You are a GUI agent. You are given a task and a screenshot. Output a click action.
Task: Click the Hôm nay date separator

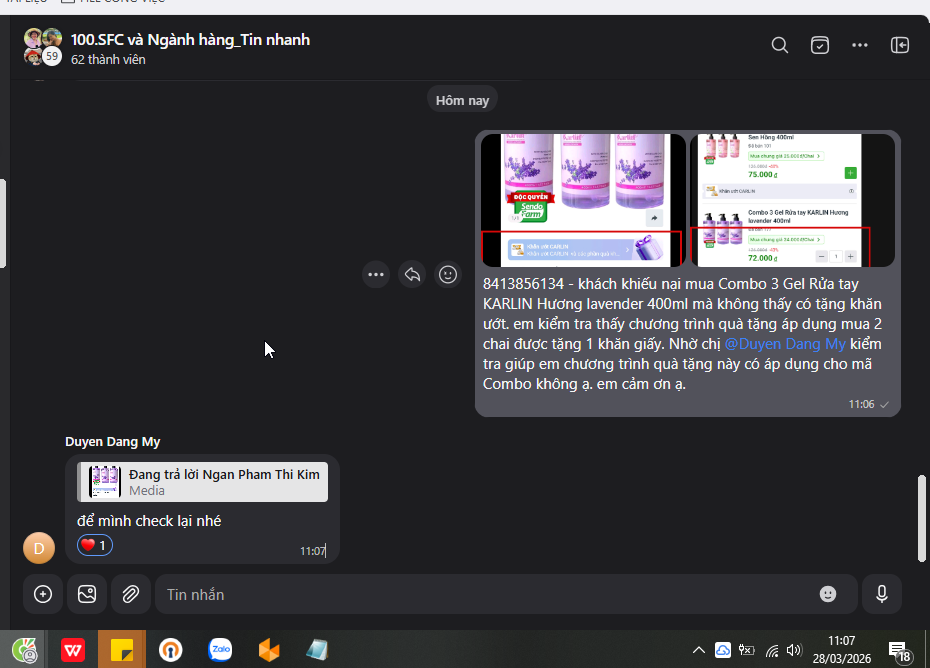(x=462, y=100)
